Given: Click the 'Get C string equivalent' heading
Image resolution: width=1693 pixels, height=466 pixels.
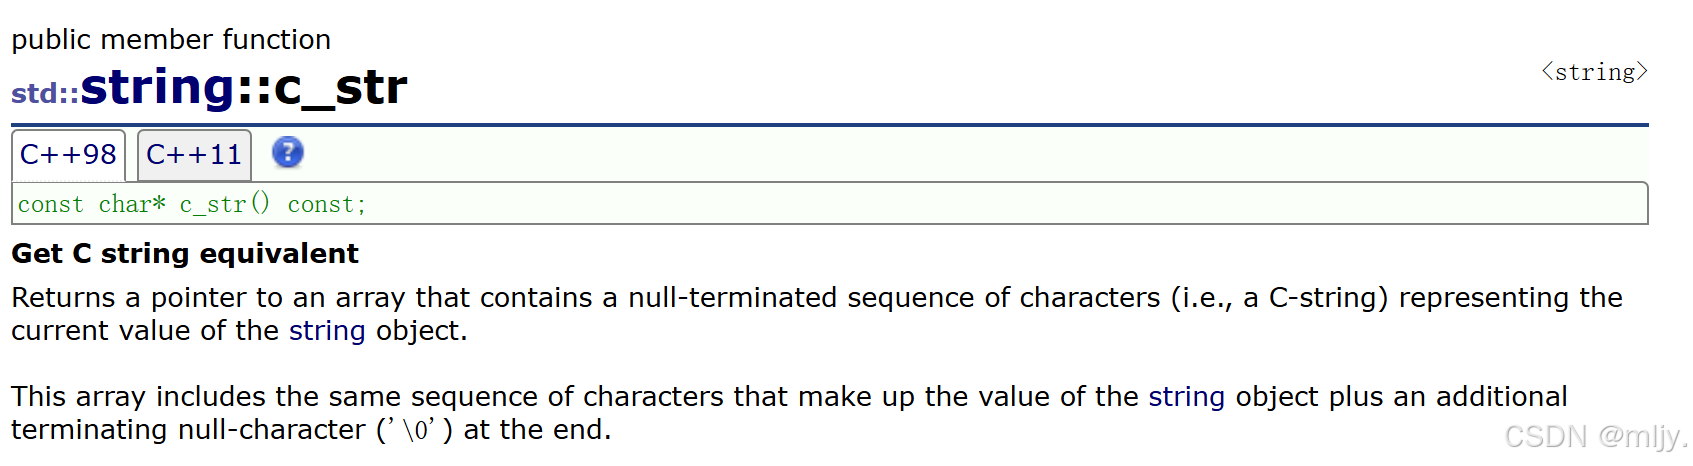Looking at the screenshot, I should point(185,254).
